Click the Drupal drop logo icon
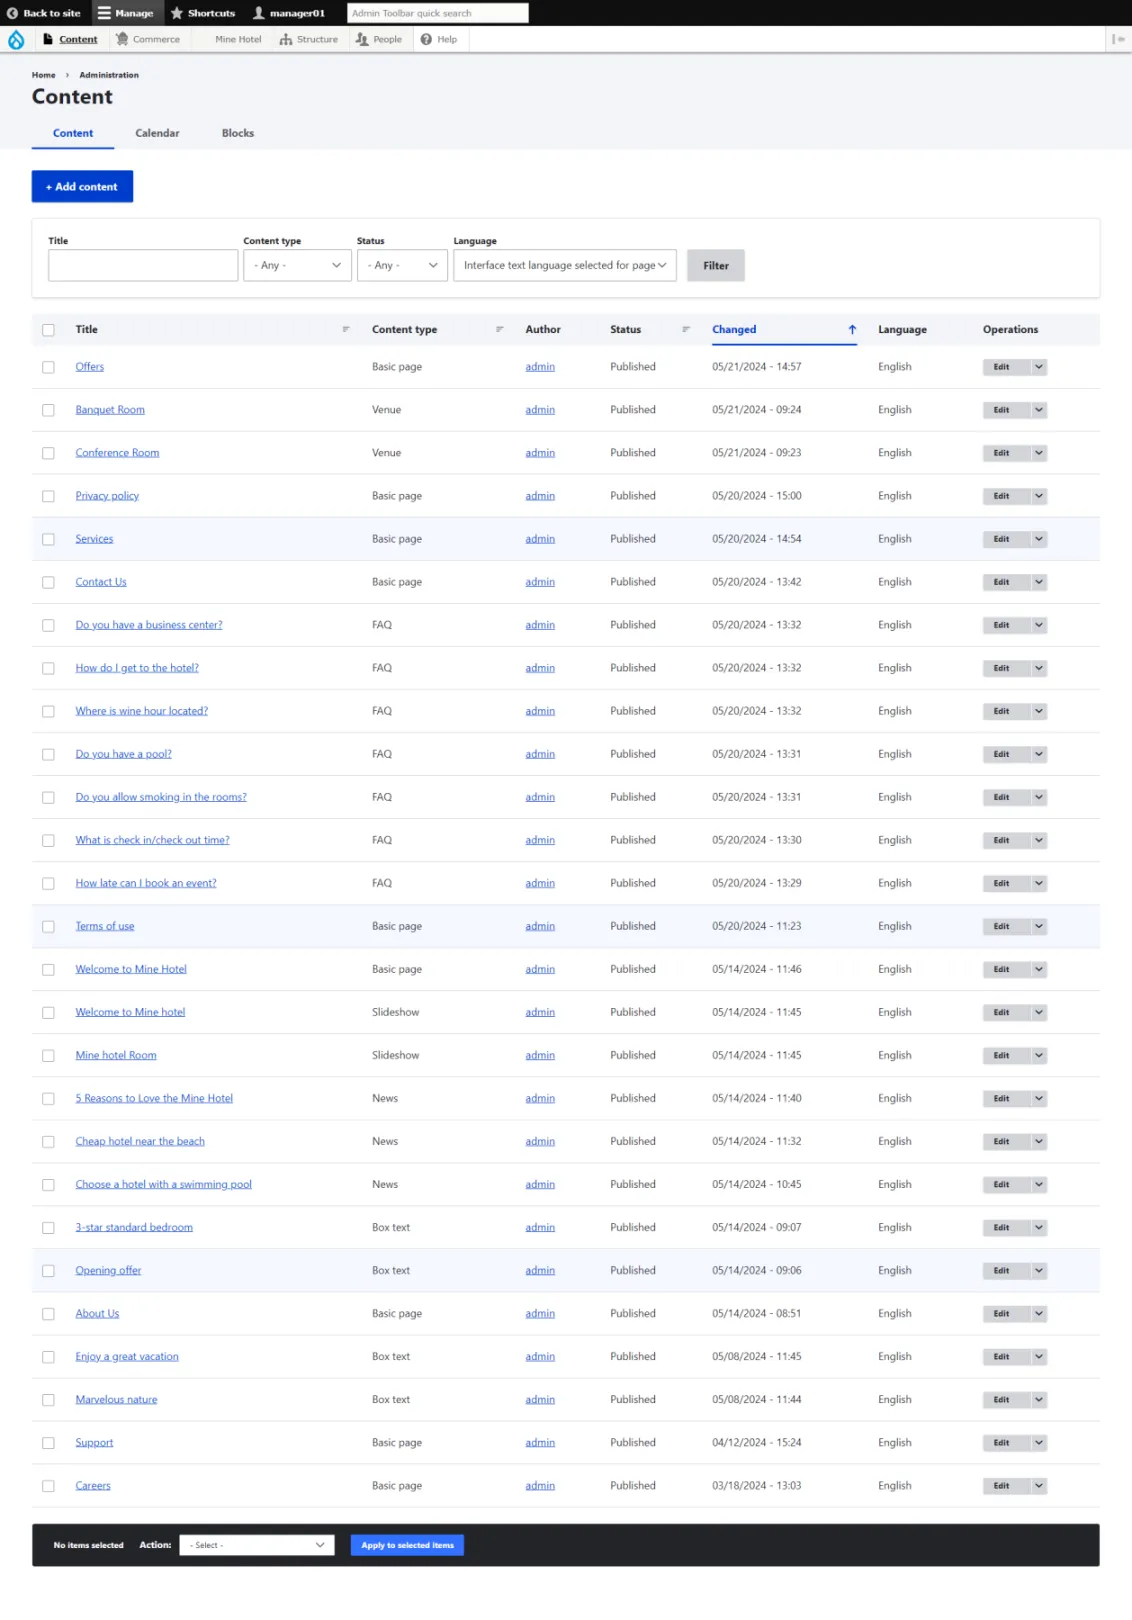The image size is (1132, 1620). pyautogui.click(x=16, y=39)
